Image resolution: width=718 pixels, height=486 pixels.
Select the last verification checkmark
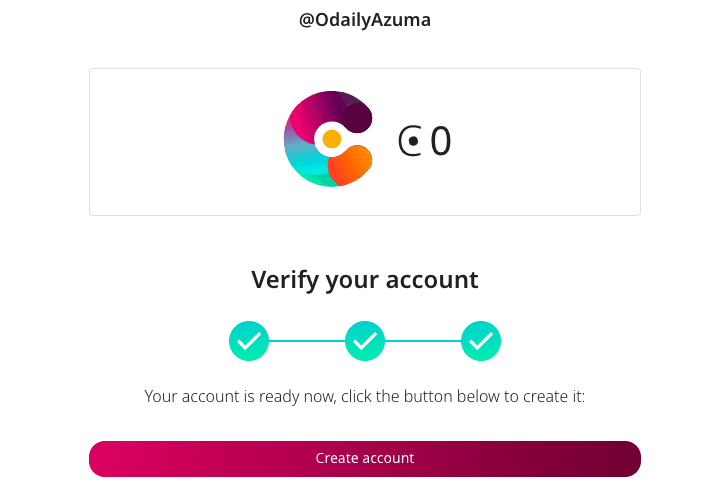point(481,341)
